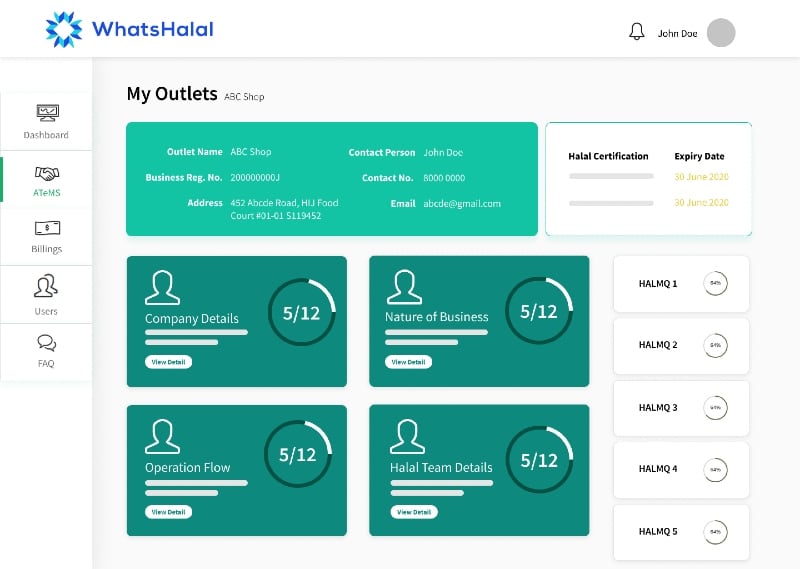Click the Outlet Name value ABC Shop
The height and width of the screenshot is (569, 800).
[x=251, y=152]
